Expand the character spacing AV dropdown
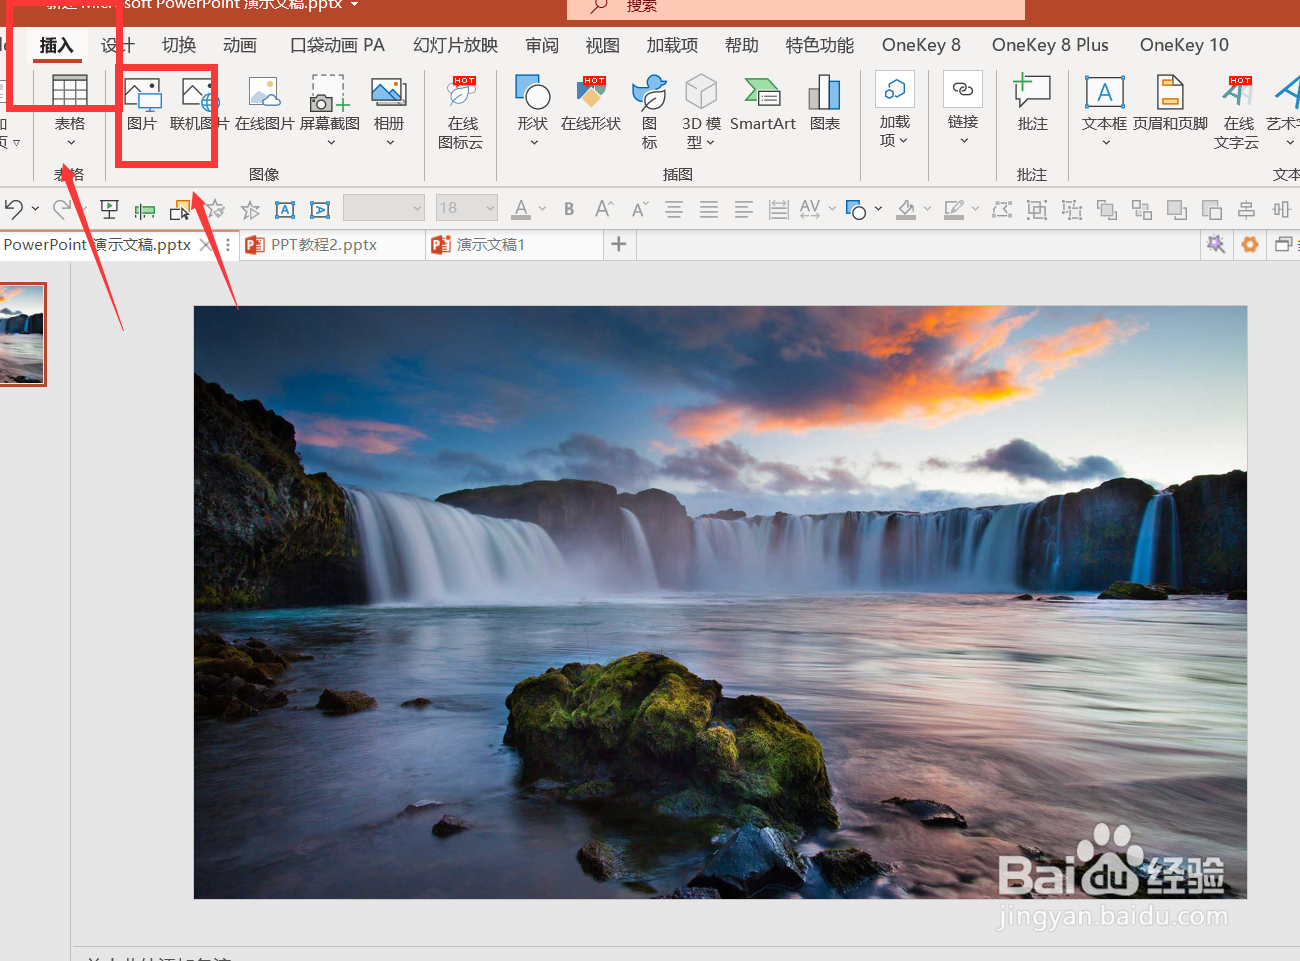The width and height of the screenshot is (1300, 961). tap(832, 209)
